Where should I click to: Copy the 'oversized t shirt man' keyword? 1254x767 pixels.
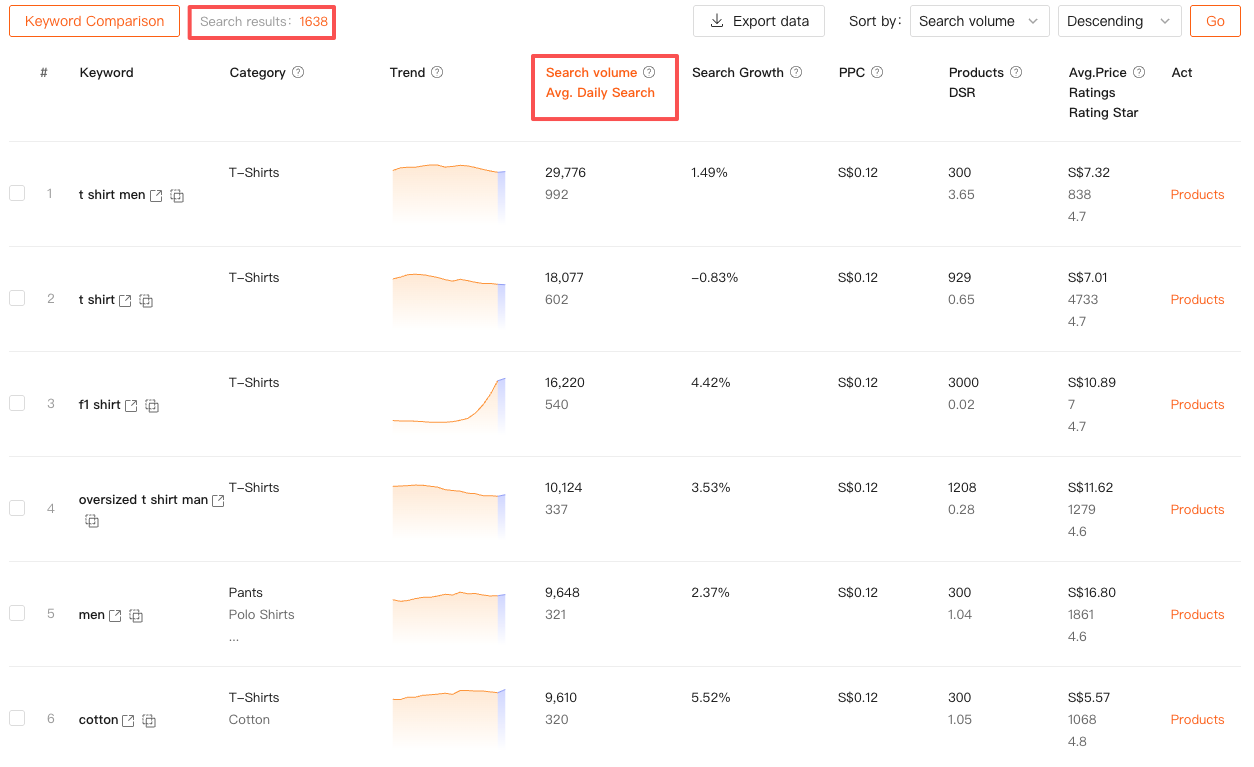(x=92, y=521)
